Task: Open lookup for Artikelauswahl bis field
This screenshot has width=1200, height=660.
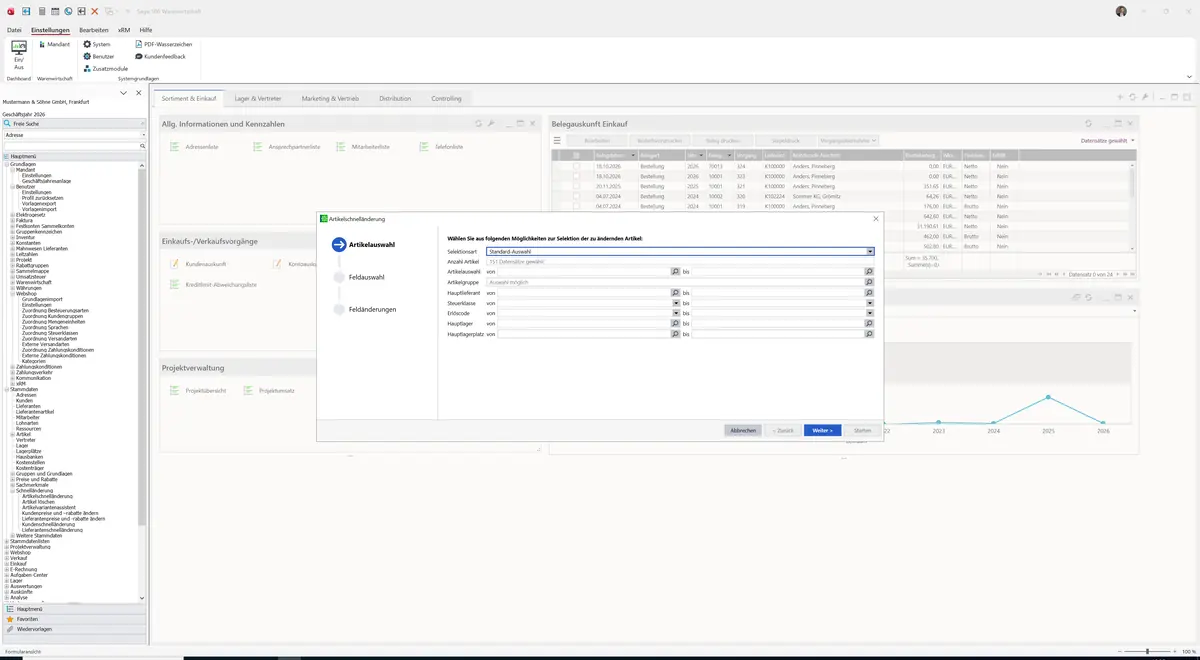Action: 869,272
